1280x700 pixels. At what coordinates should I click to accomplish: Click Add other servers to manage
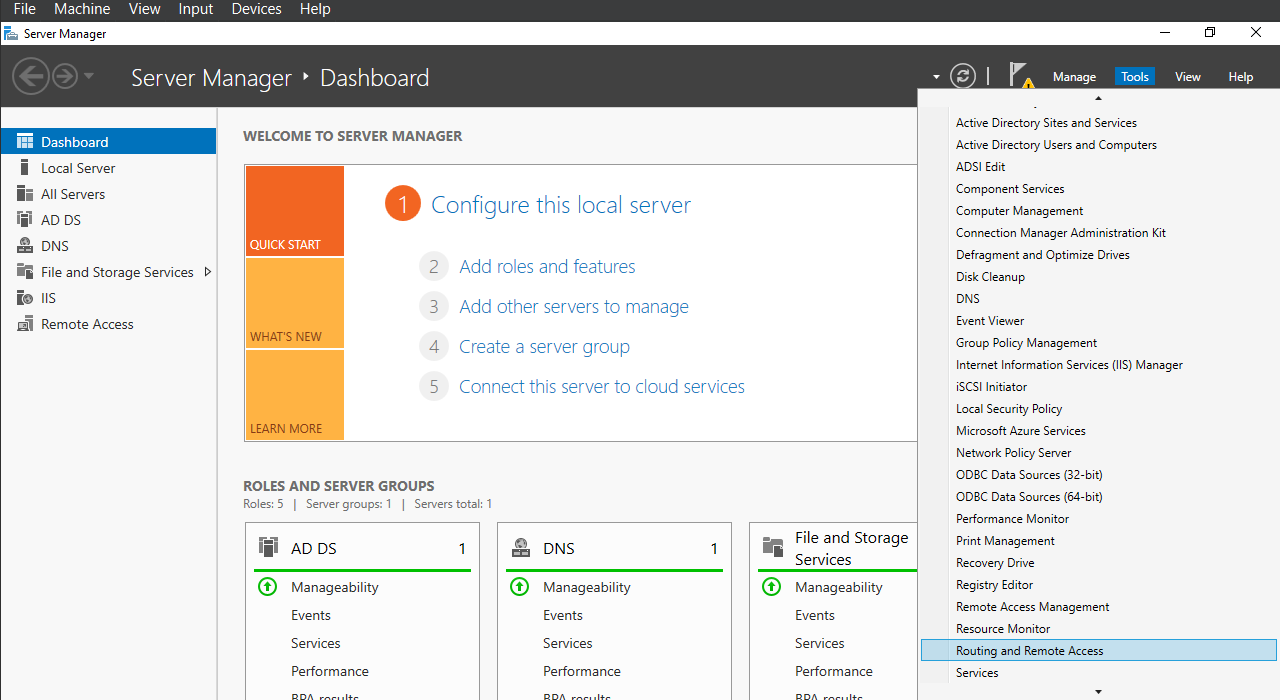click(574, 307)
